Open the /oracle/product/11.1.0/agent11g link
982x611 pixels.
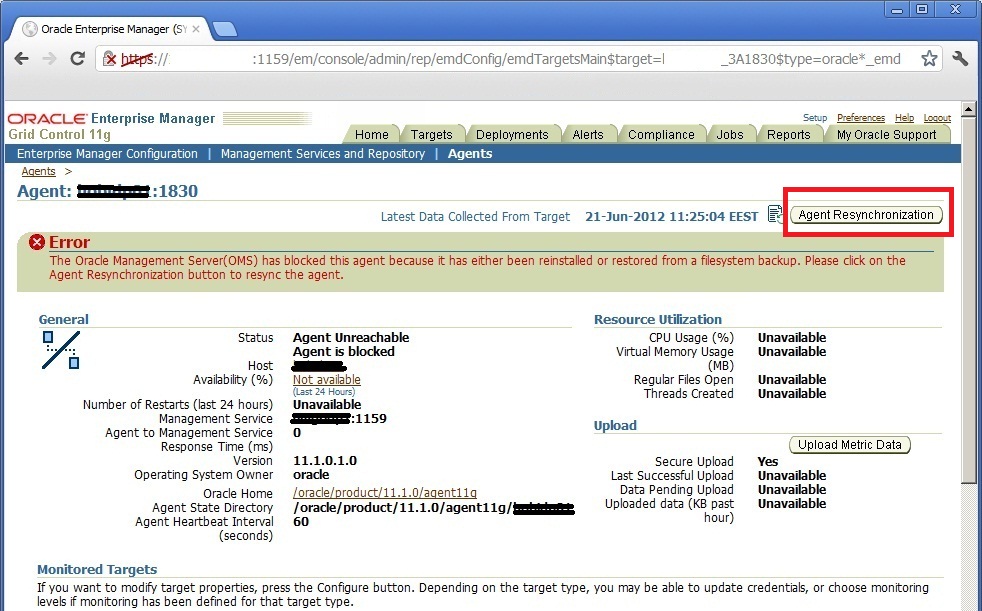coord(385,493)
